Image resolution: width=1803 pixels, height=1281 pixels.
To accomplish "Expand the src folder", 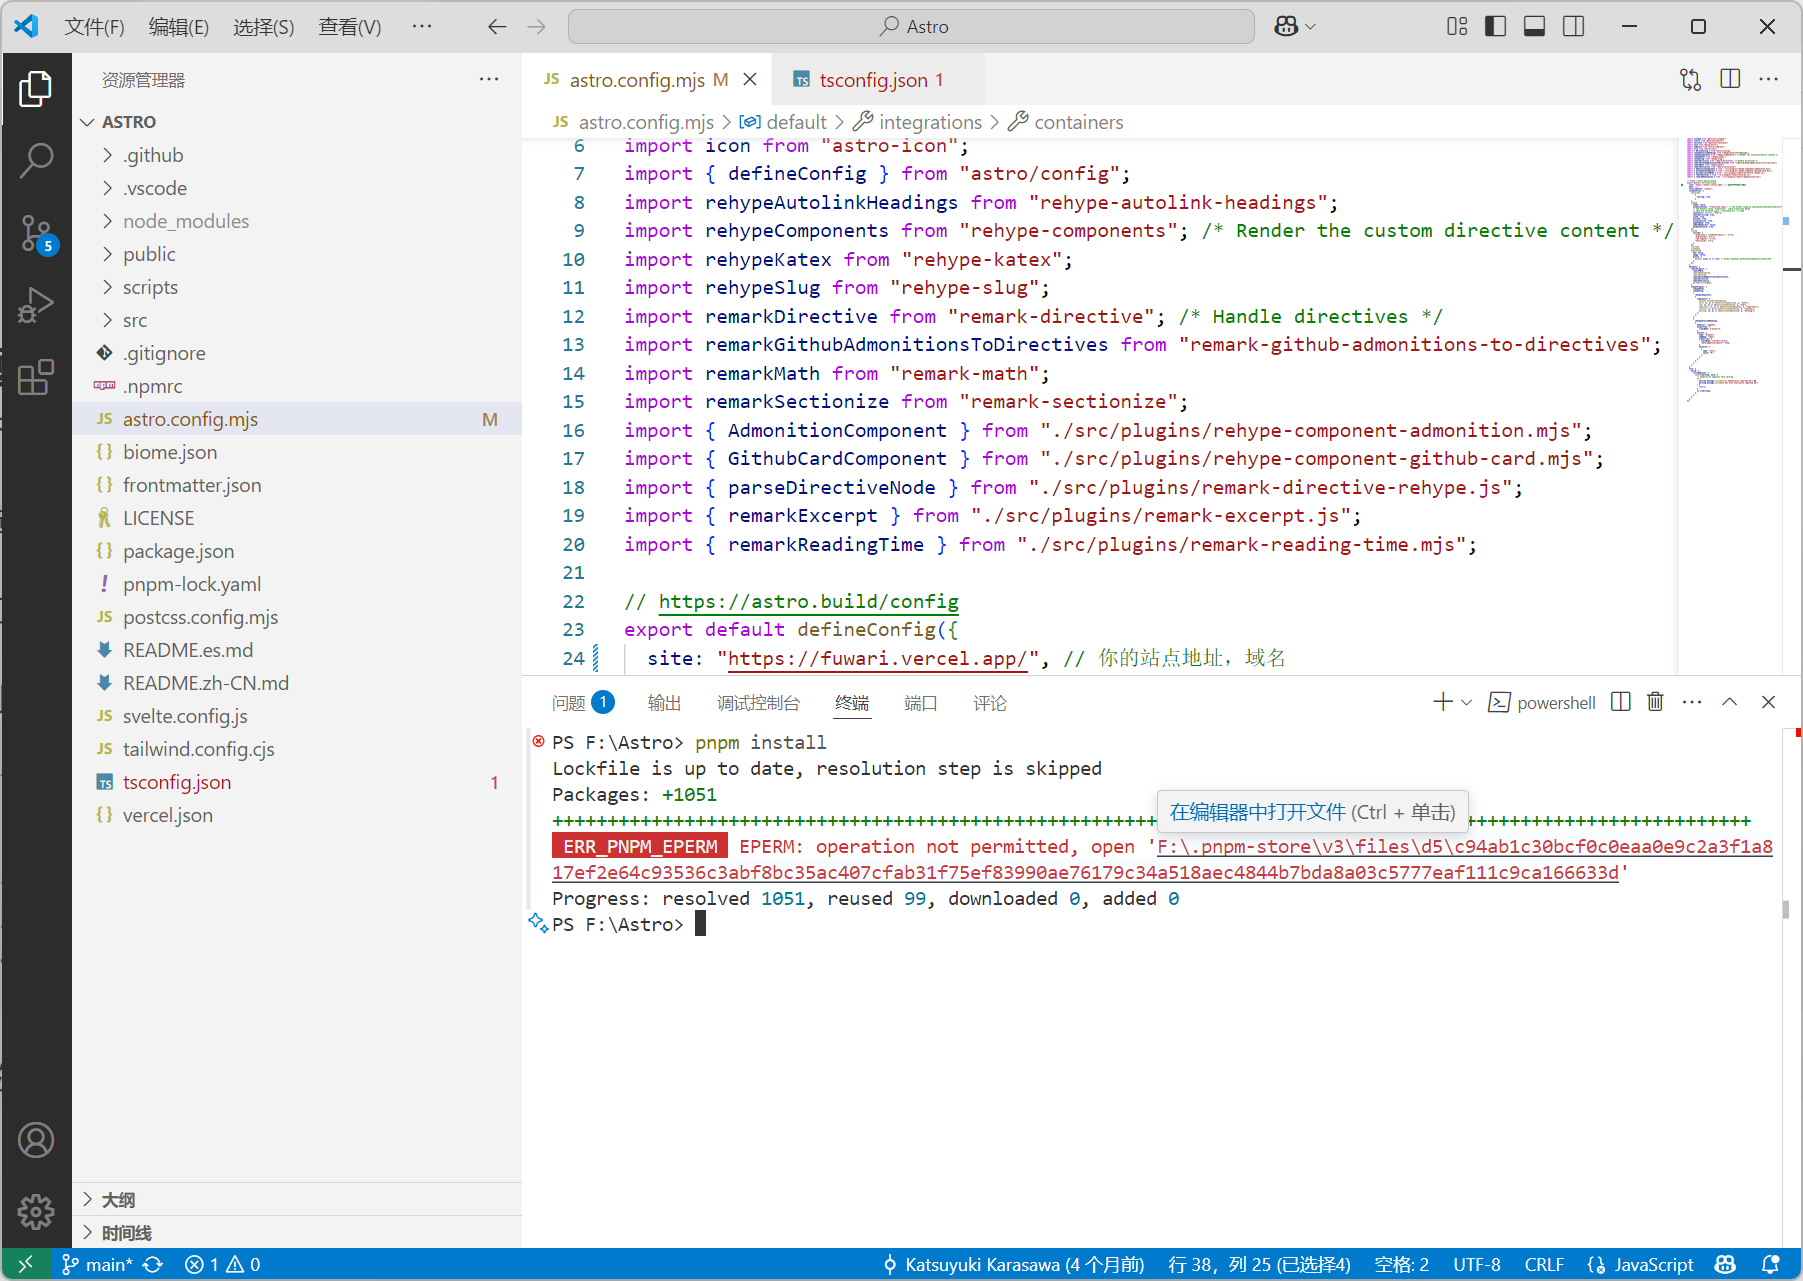I will (x=297, y=320).
